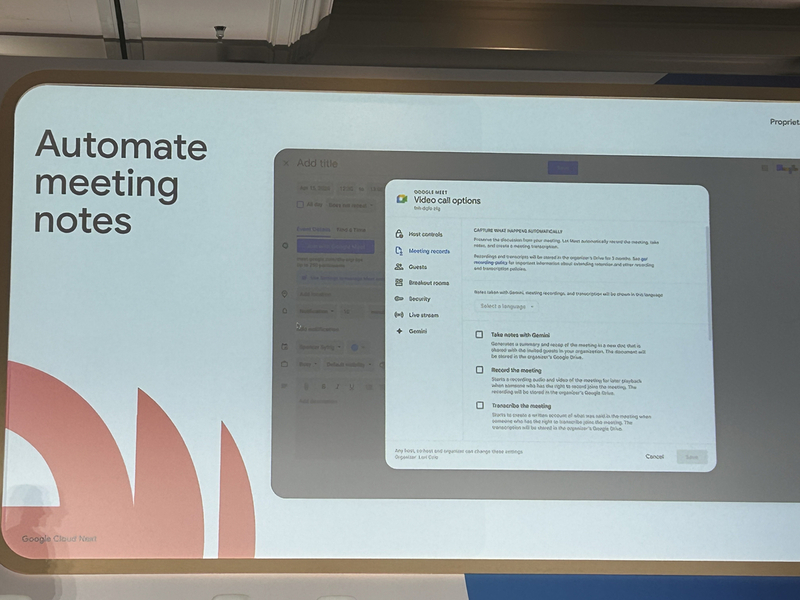Tick the Transcribe the meeting checkbox

click(x=480, y=405)
